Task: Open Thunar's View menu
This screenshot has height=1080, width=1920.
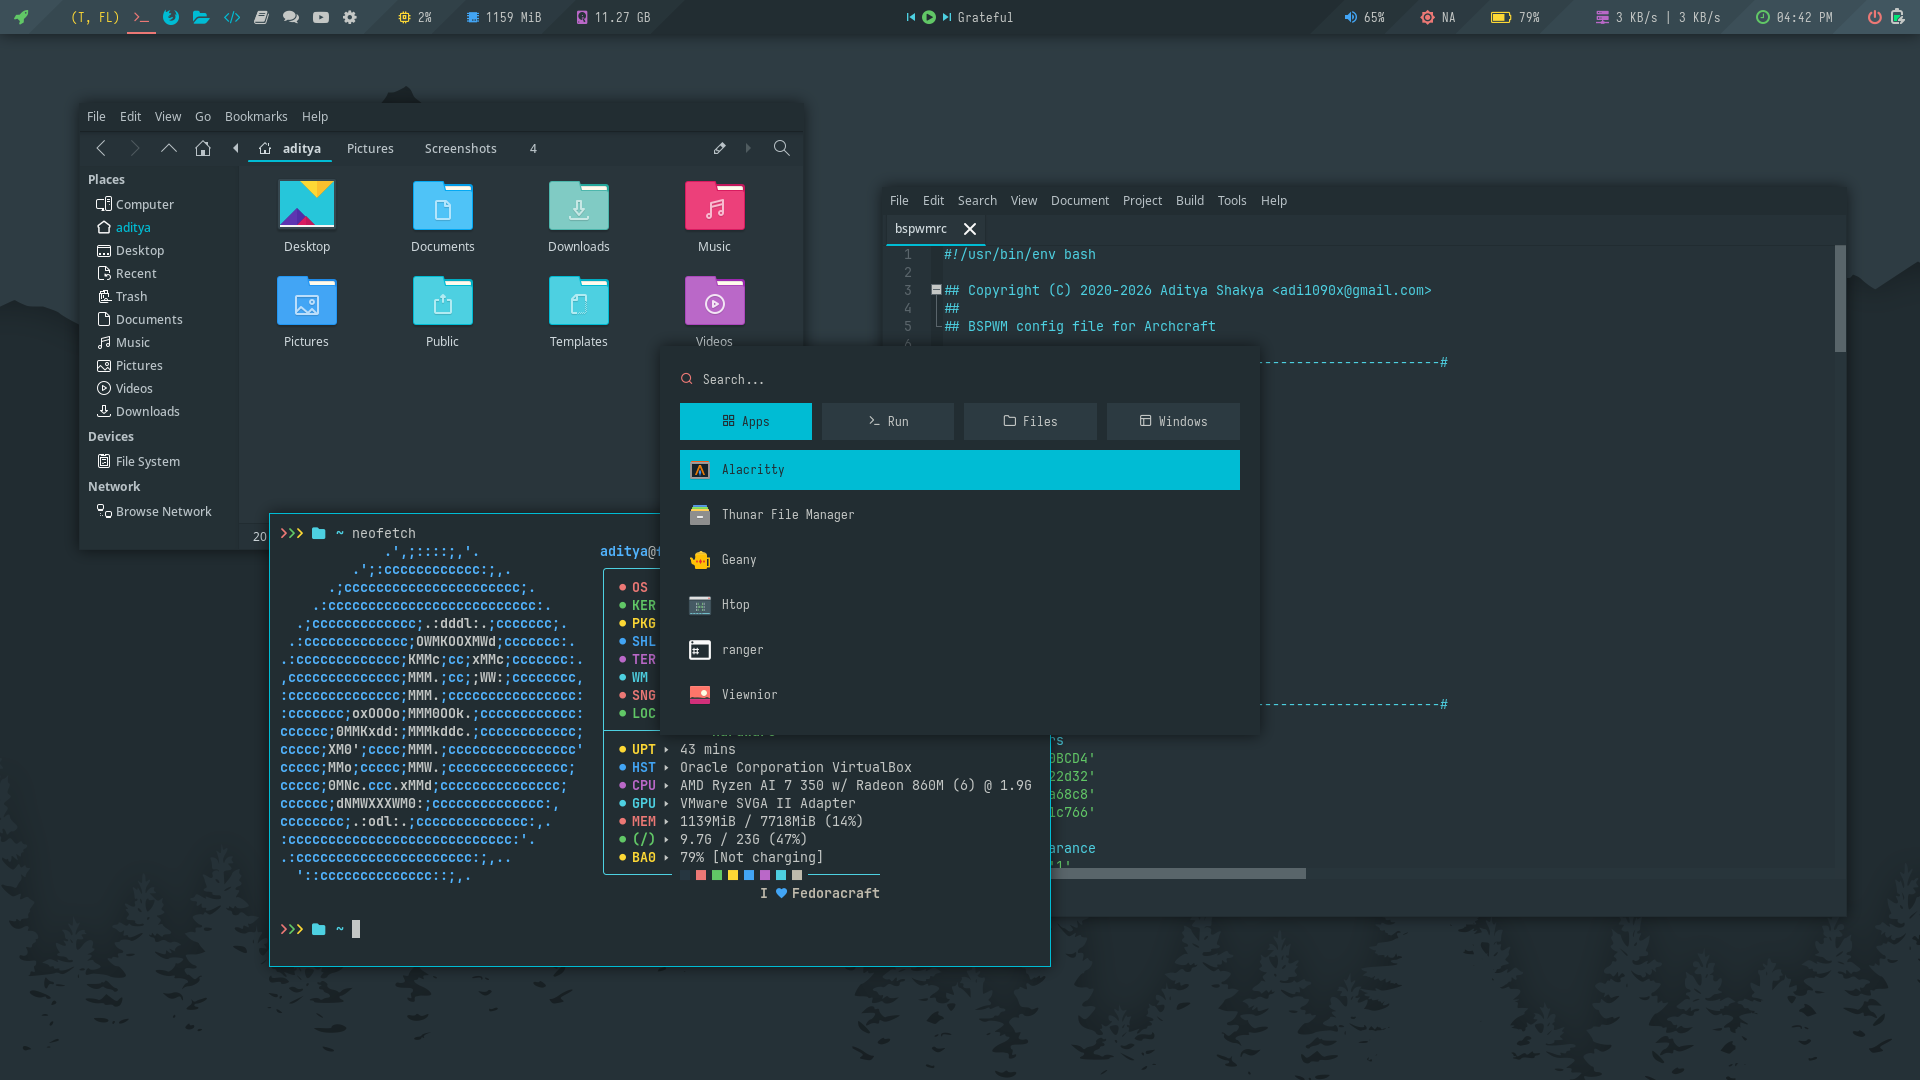Action: click(x=168, y=117)
